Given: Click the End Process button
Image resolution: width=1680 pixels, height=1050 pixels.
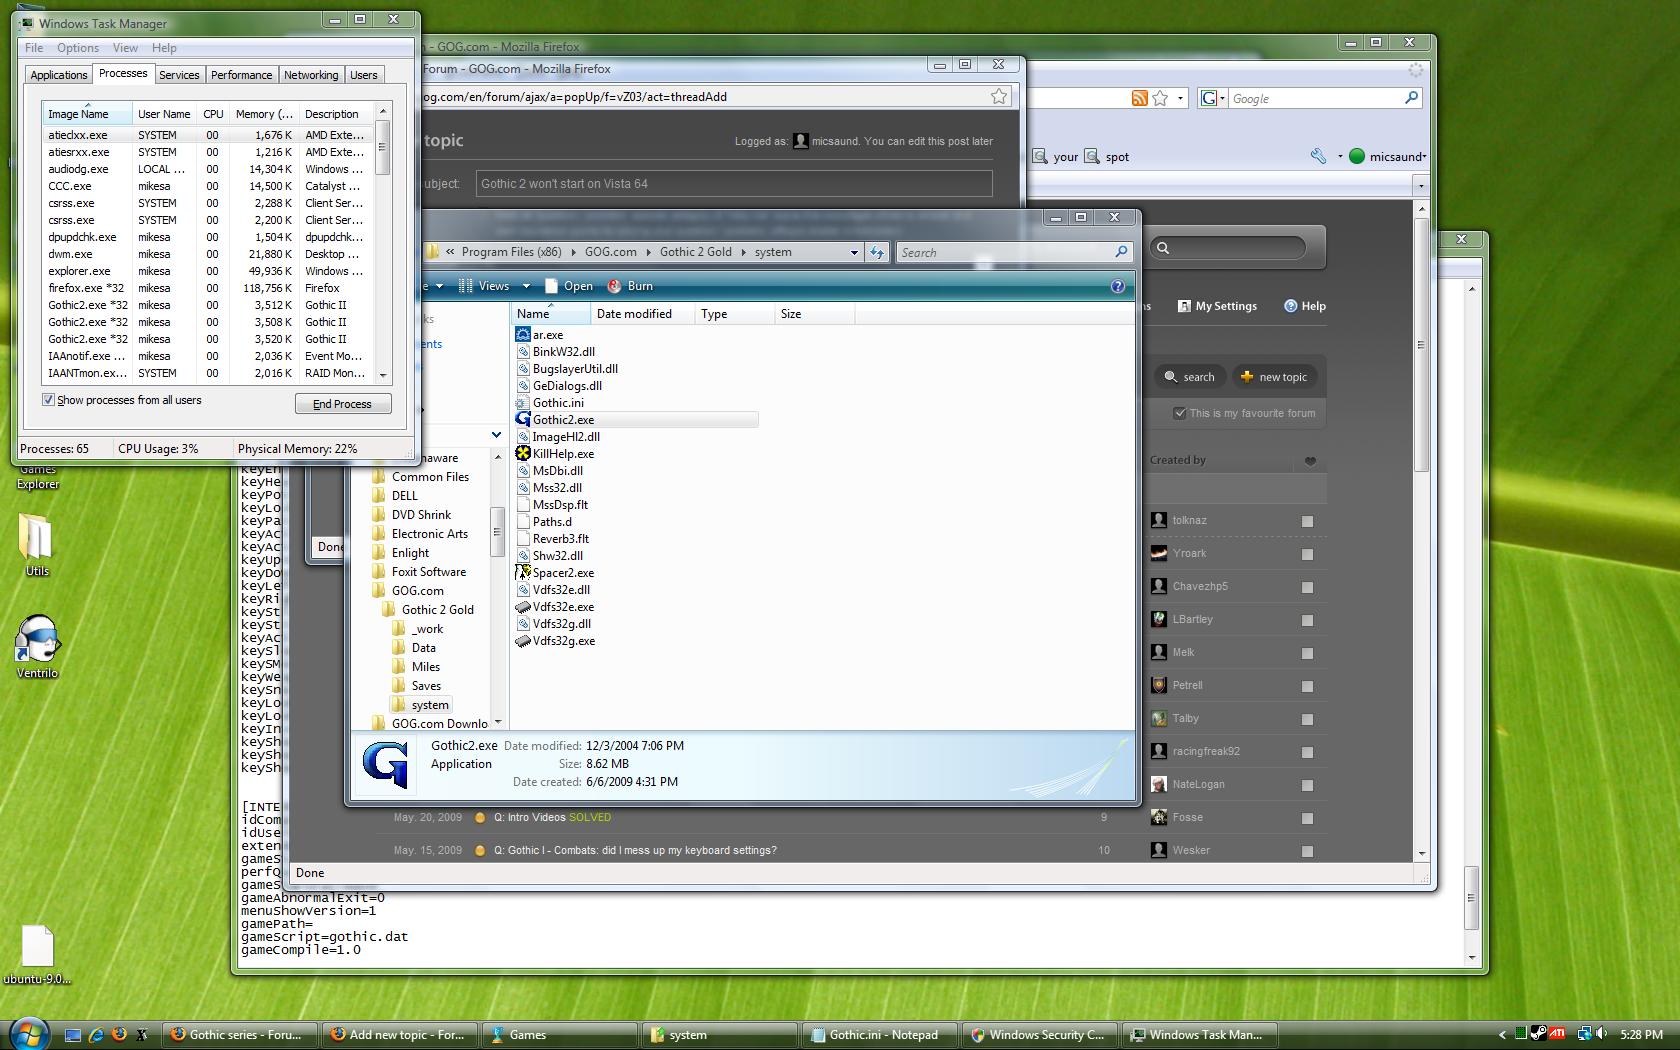Looking at the screenshot, I should [x=342, y=404].
